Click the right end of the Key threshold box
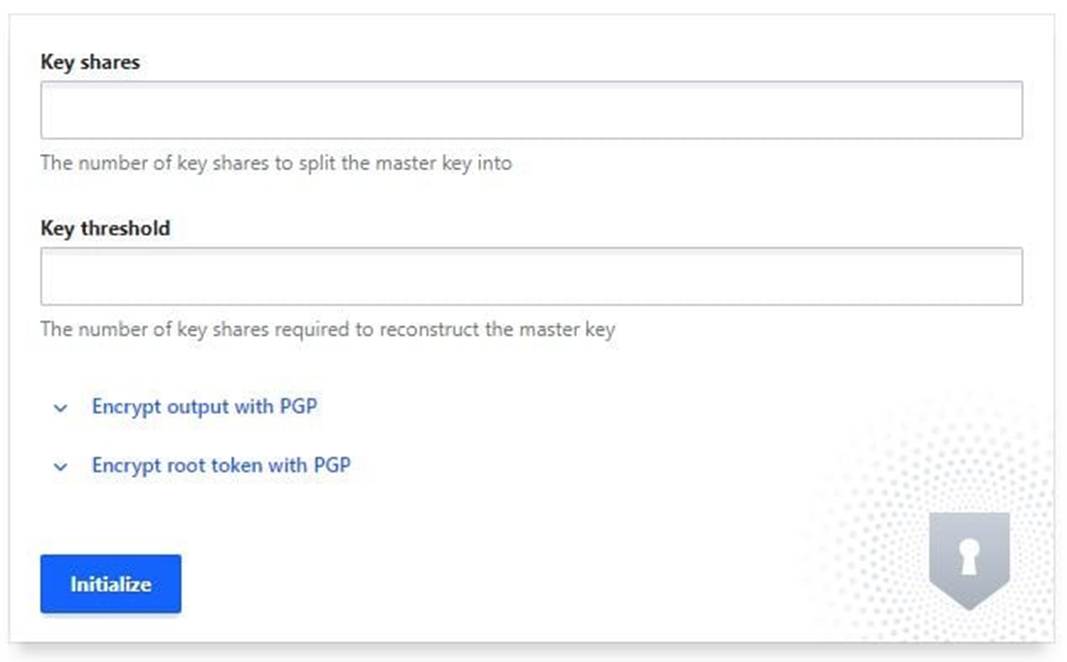1067x662 pixels. coord(1005,276)
